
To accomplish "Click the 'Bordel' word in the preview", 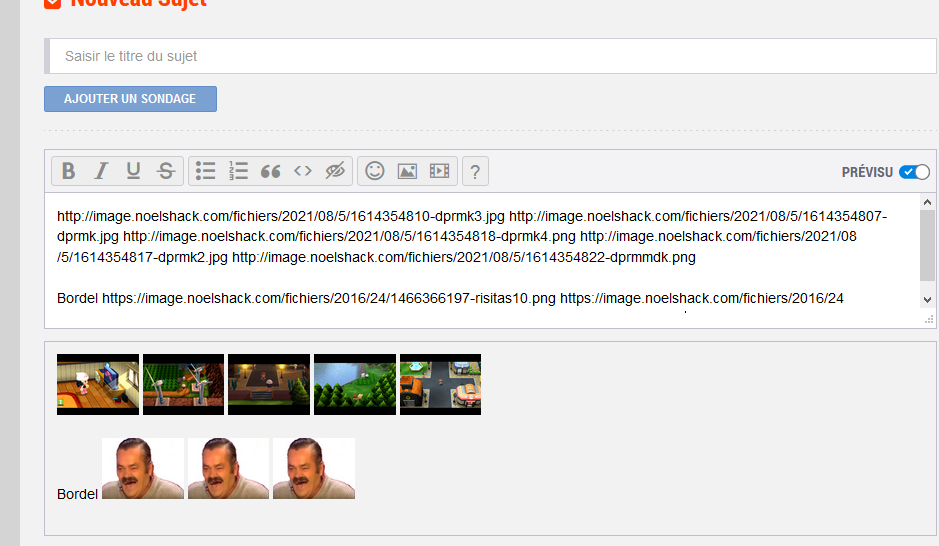I will [x=77, y=494].
